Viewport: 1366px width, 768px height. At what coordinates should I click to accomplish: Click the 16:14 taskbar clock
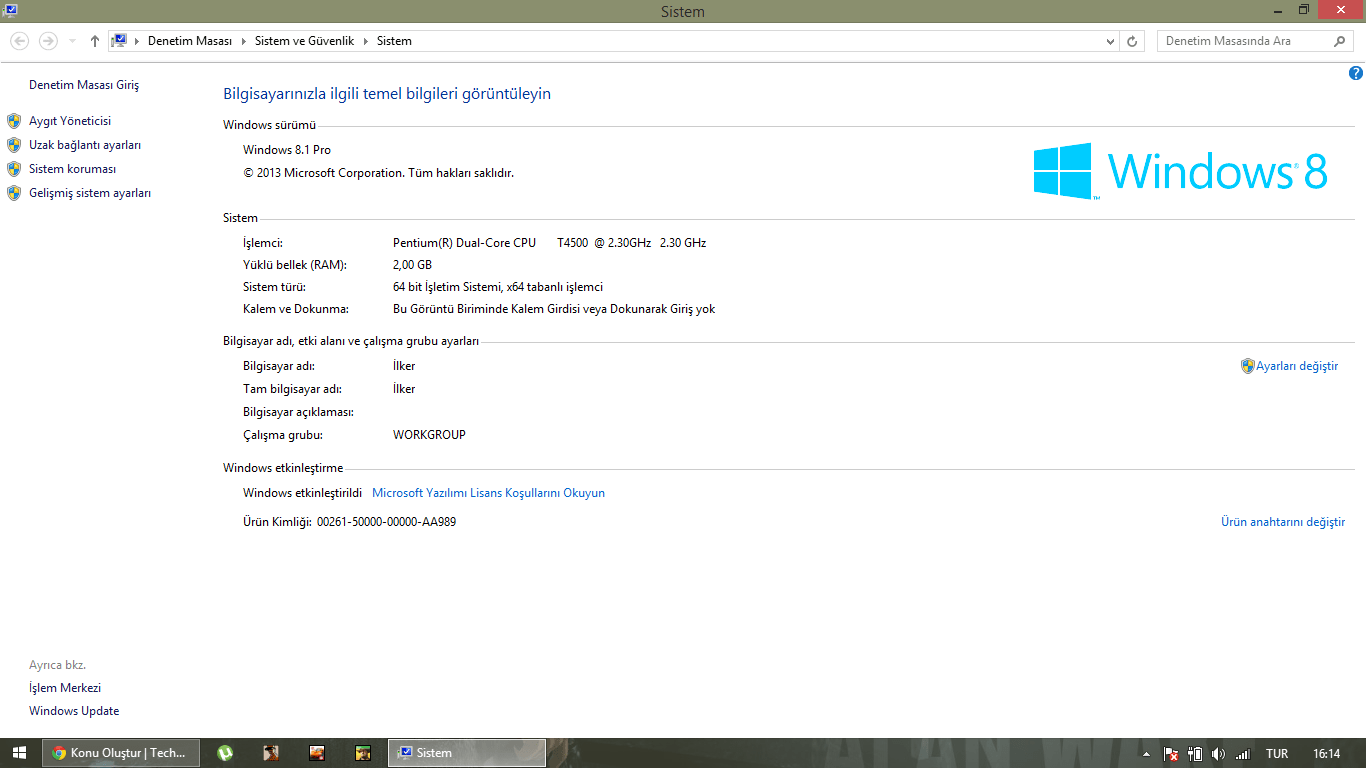coord(1327,754)
